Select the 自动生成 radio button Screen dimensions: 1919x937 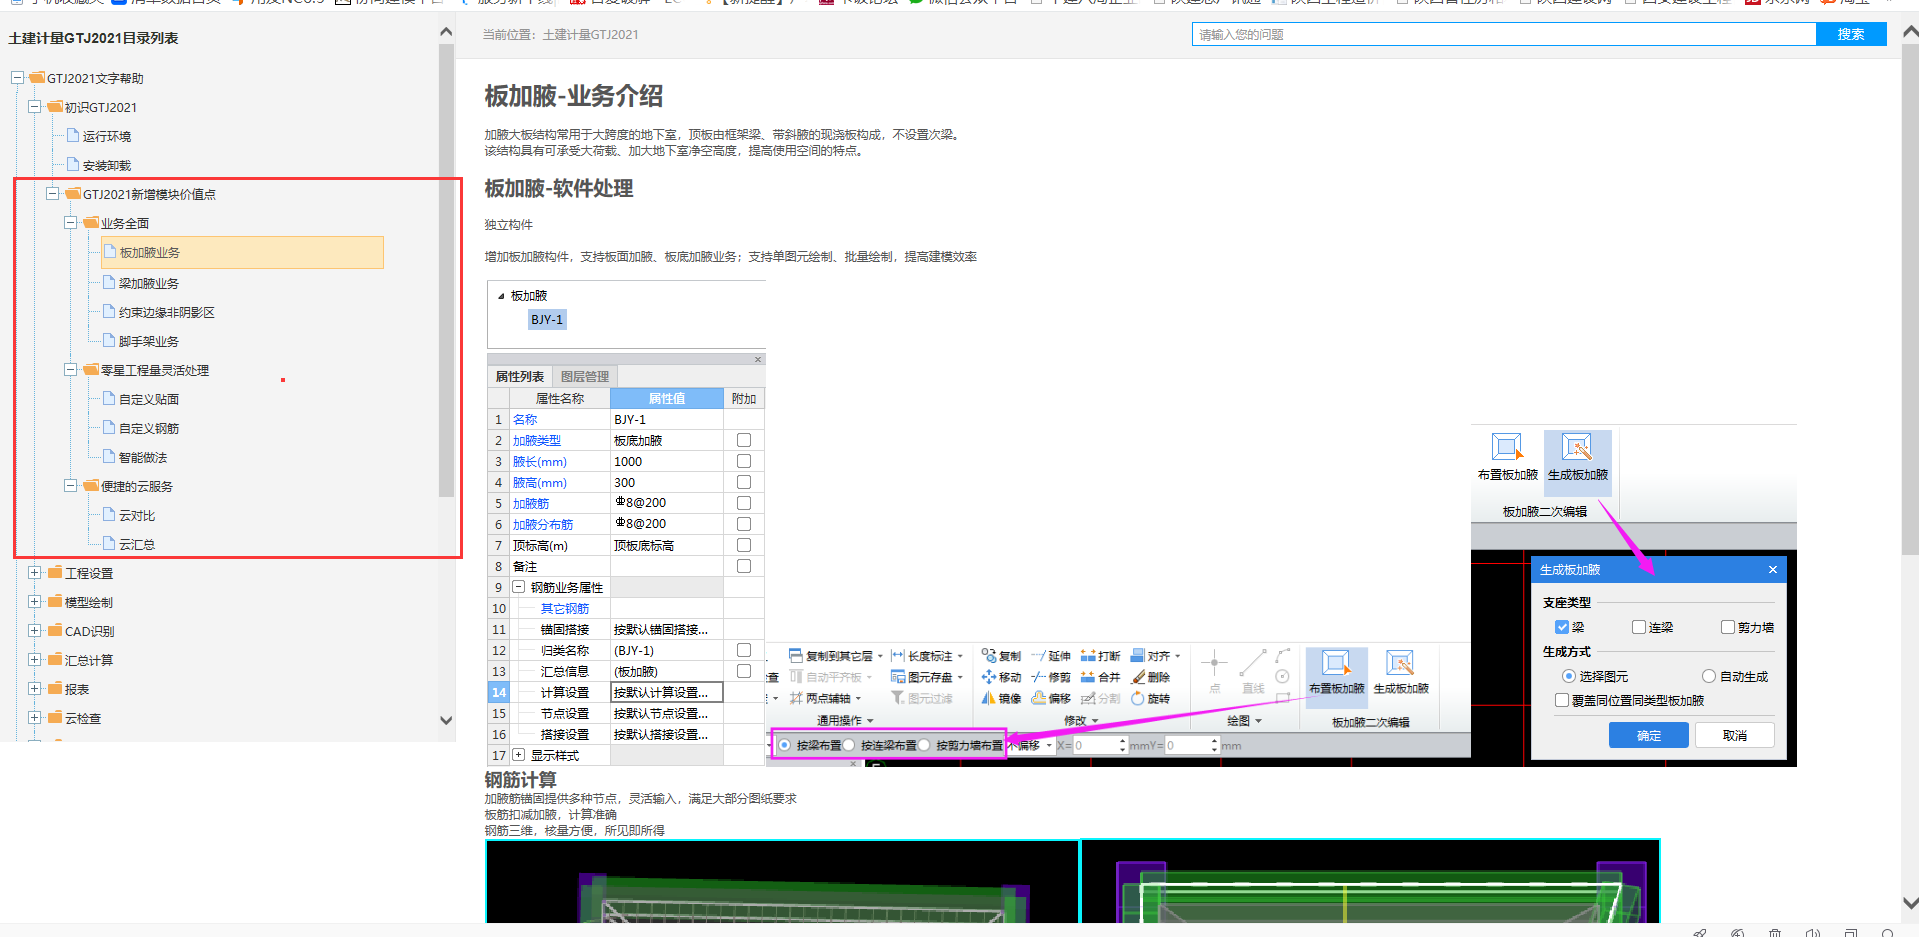point(1708,676)
